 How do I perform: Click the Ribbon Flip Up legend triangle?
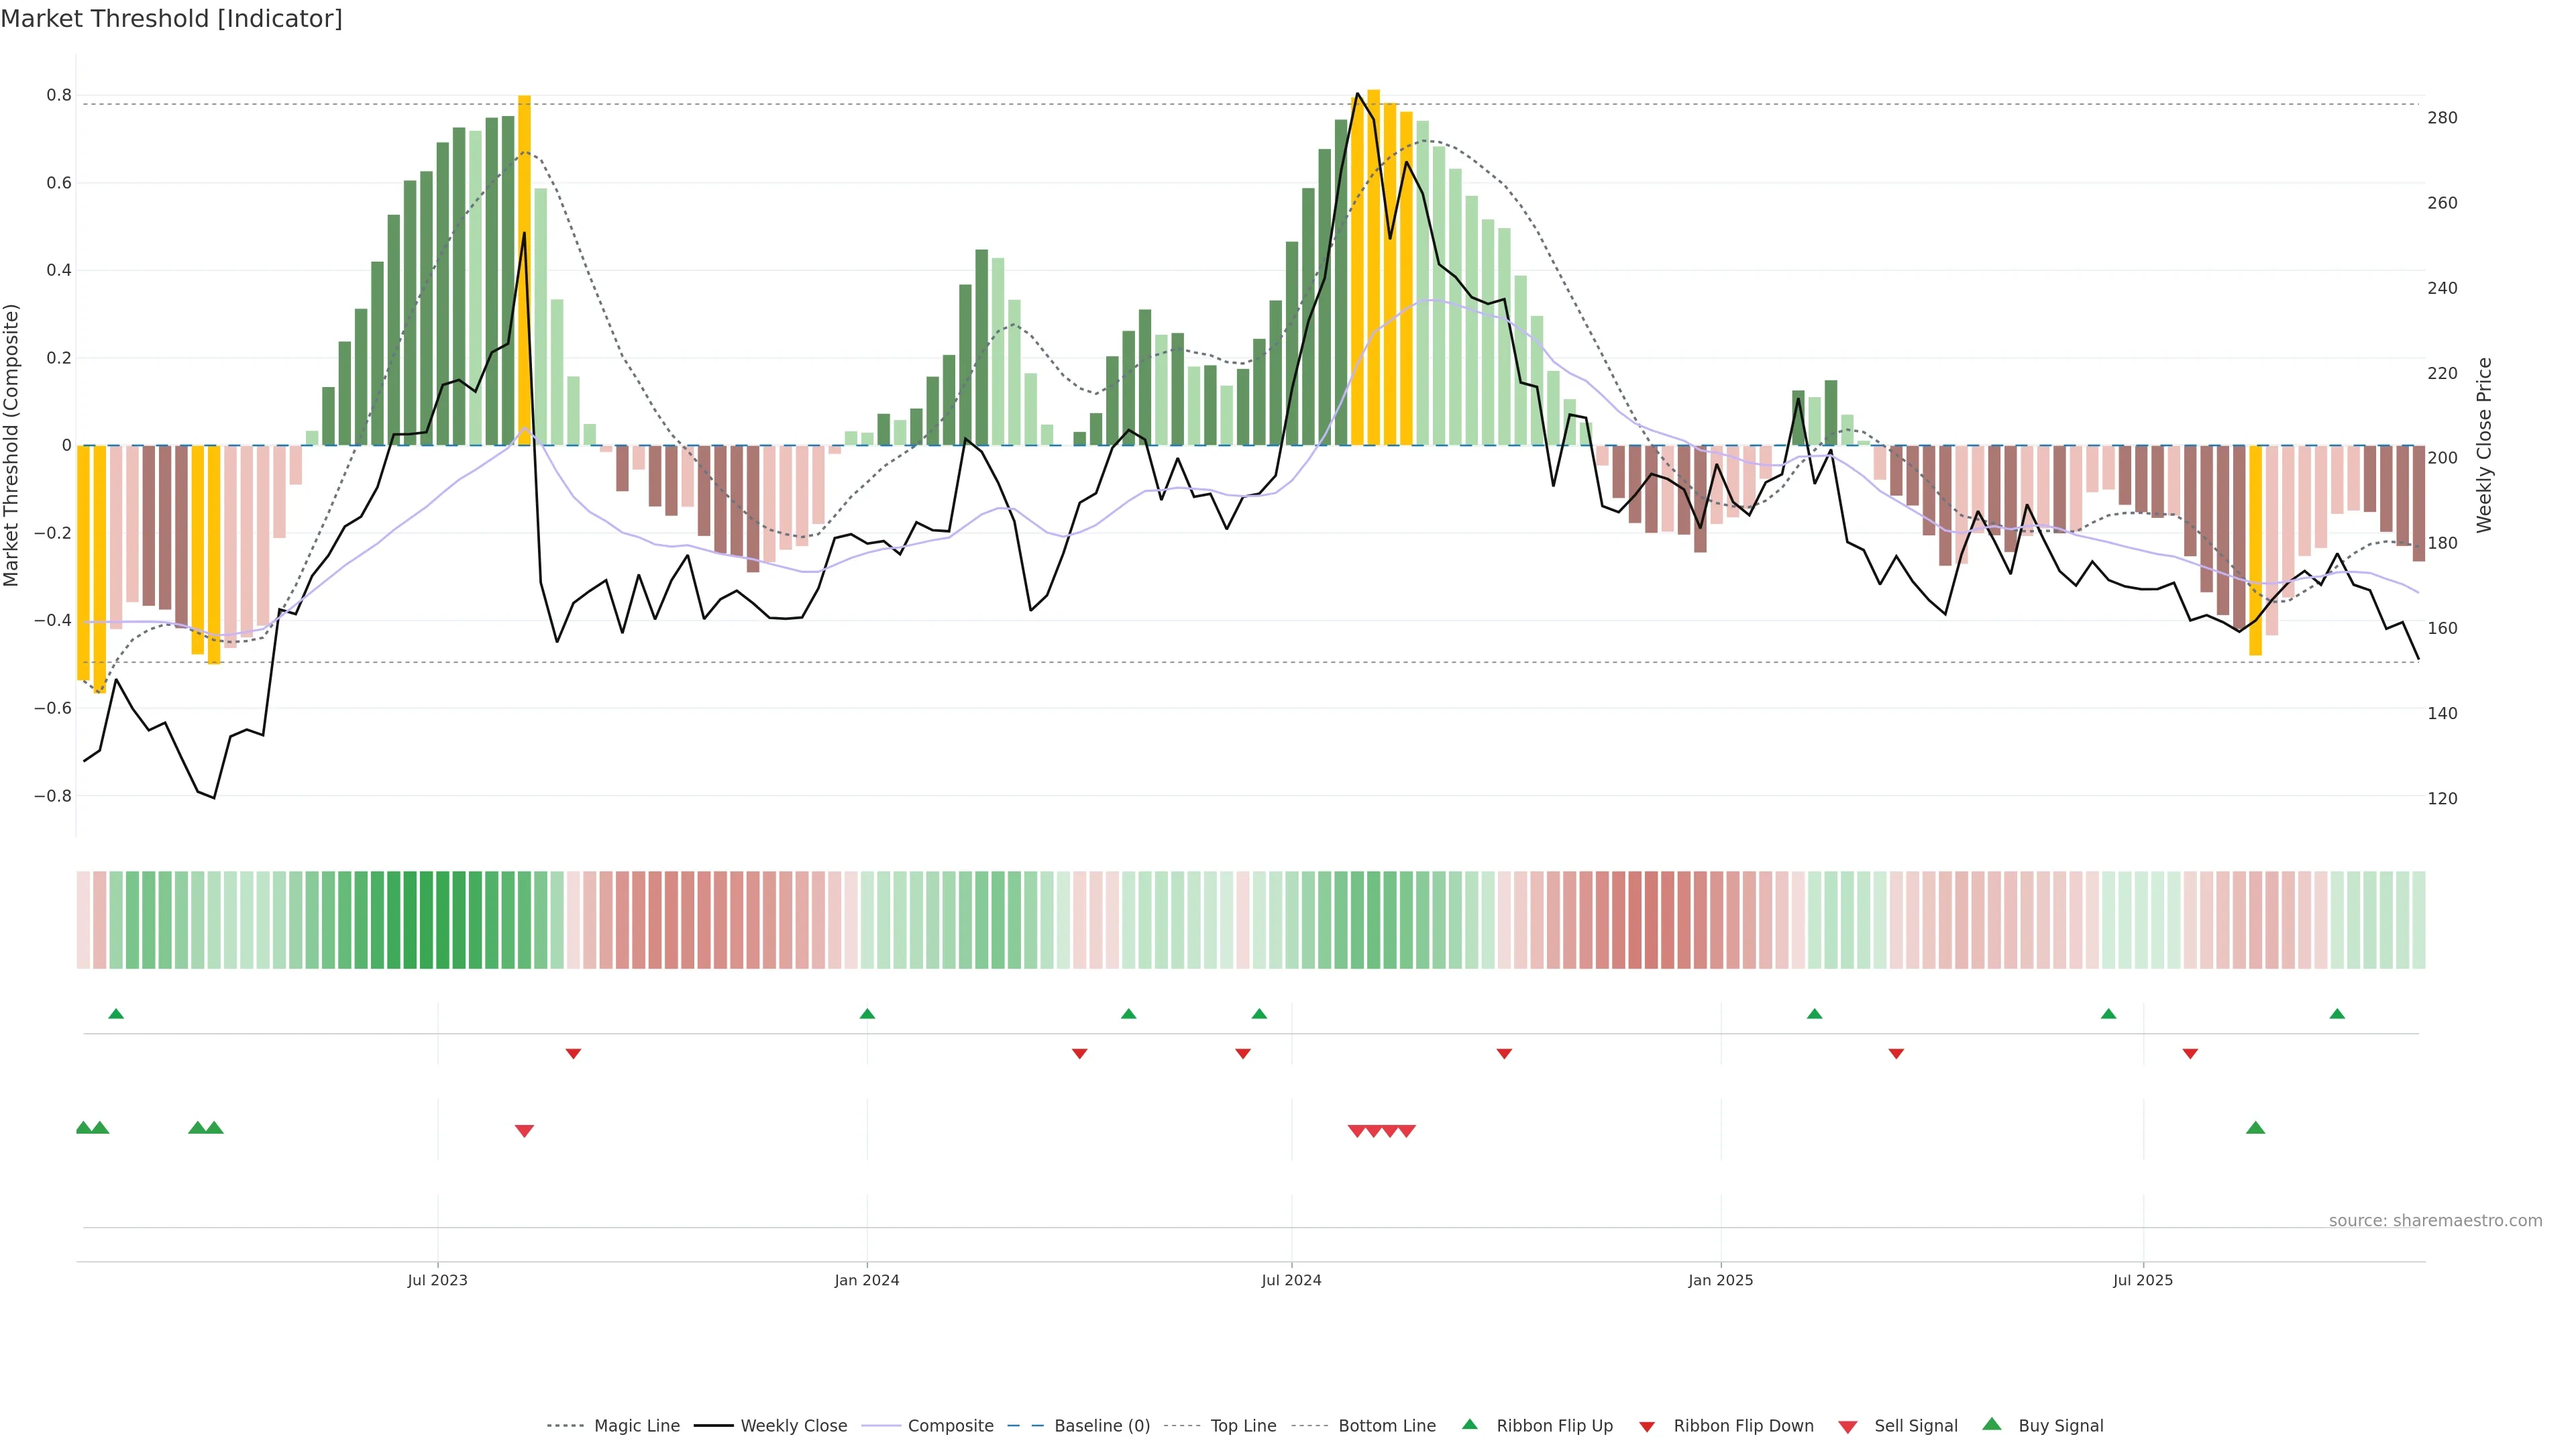pyautogui.click(x=1469, y=1425)
